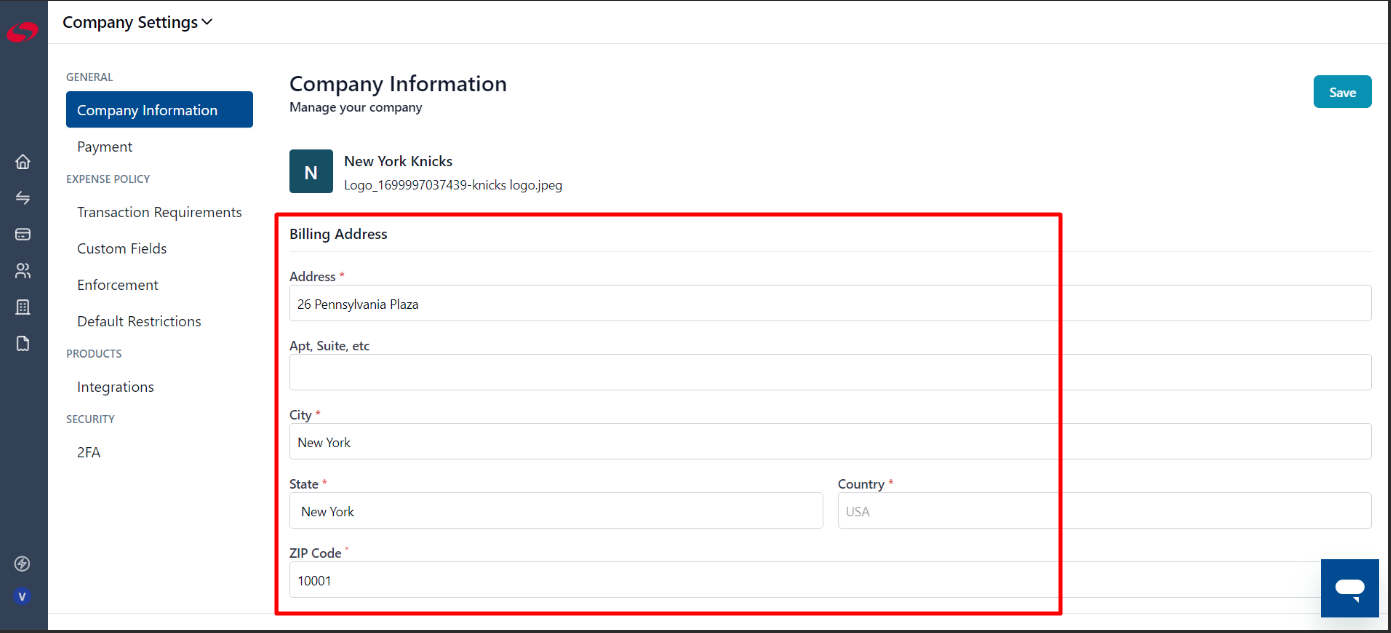Open Integrations settings
The width and height of the screenshot is (1391, 633).
115,387
